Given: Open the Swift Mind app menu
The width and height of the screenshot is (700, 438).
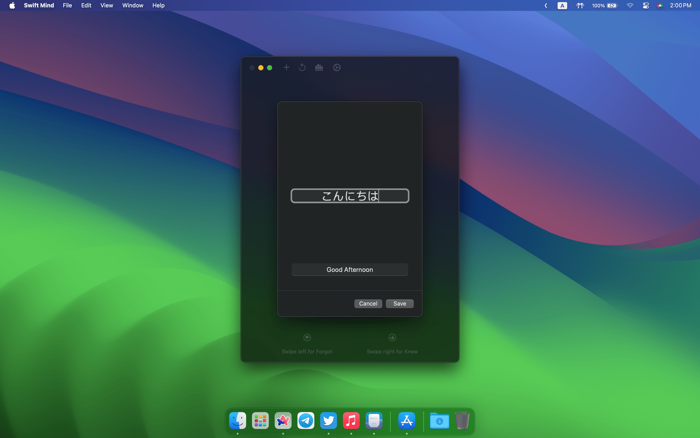Looking at the screenshot, I should pos(39,5).
